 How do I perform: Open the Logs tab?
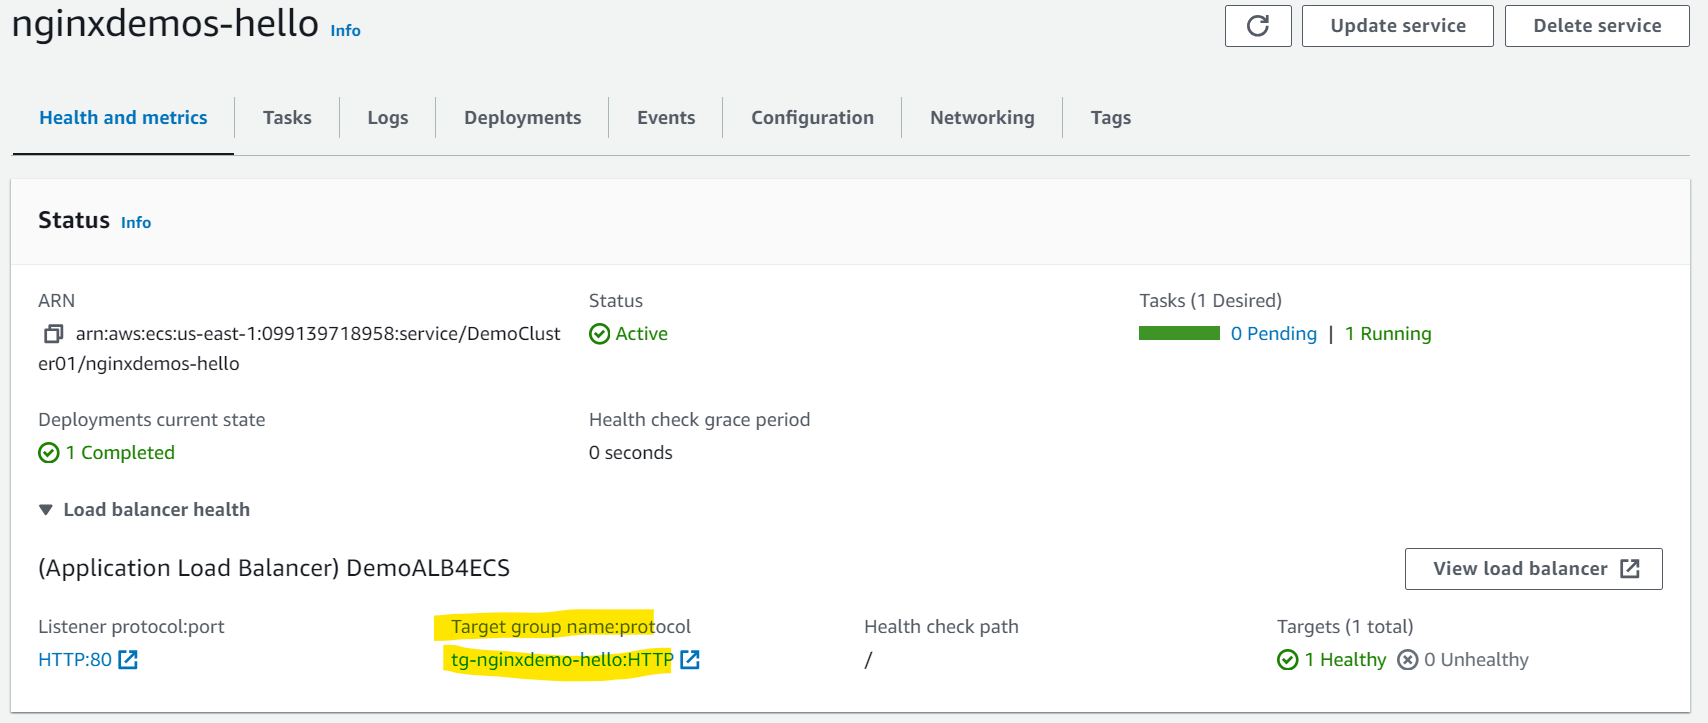(x=388, y=118)
